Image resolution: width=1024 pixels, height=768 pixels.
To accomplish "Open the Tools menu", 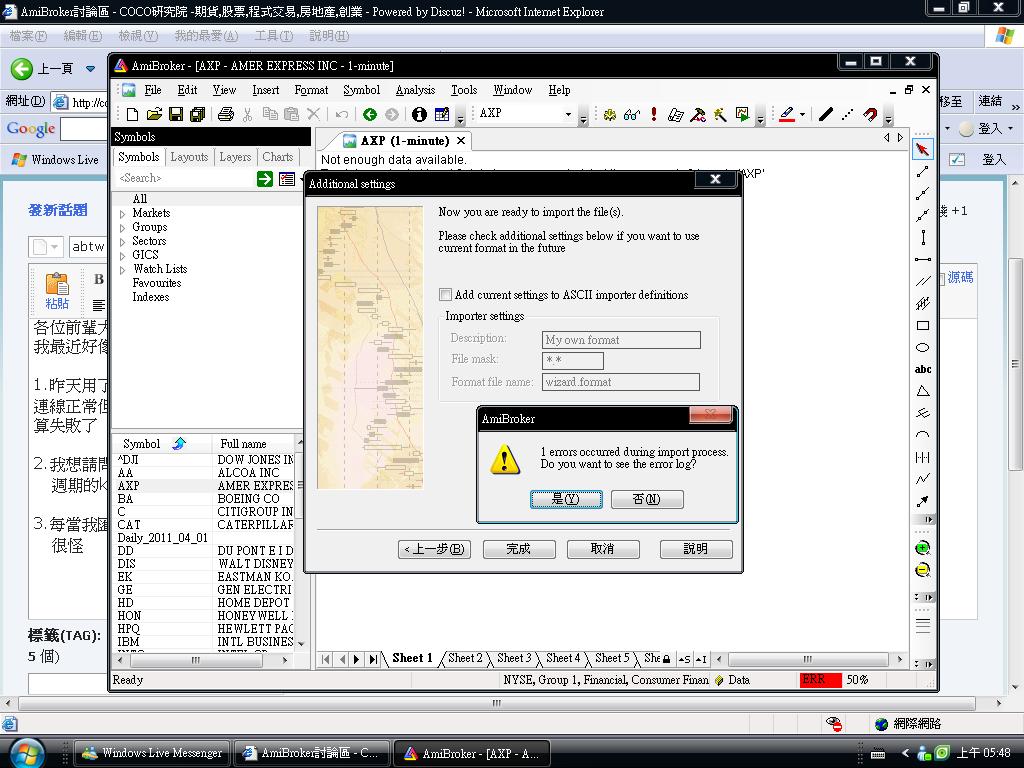I will click(x=464, y=90).
